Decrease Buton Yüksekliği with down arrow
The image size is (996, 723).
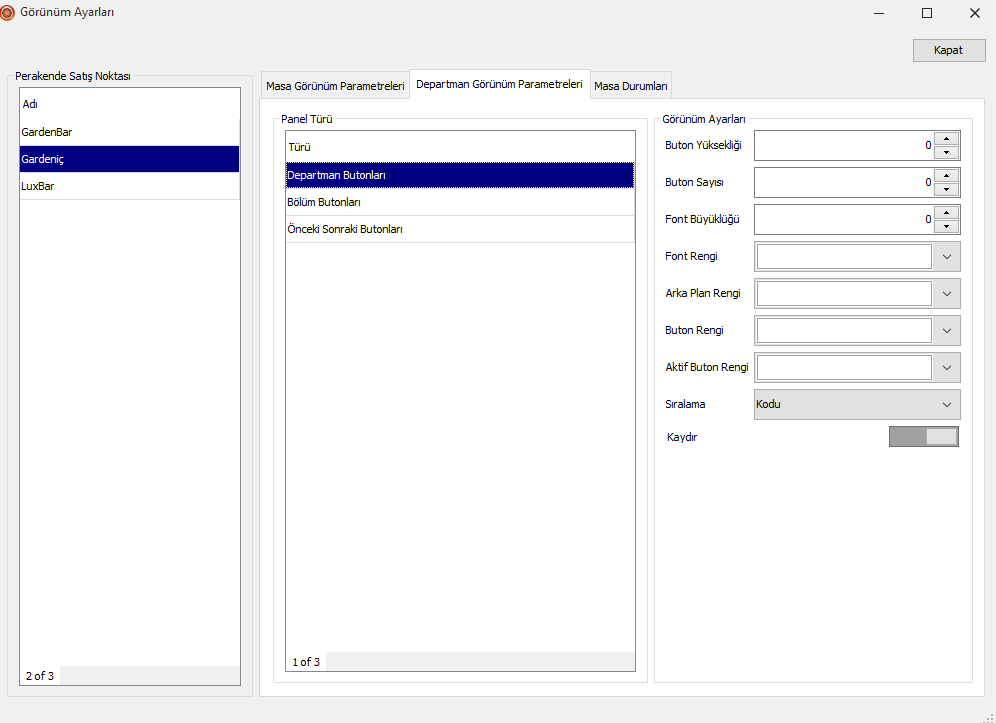[x=946, y=153]
